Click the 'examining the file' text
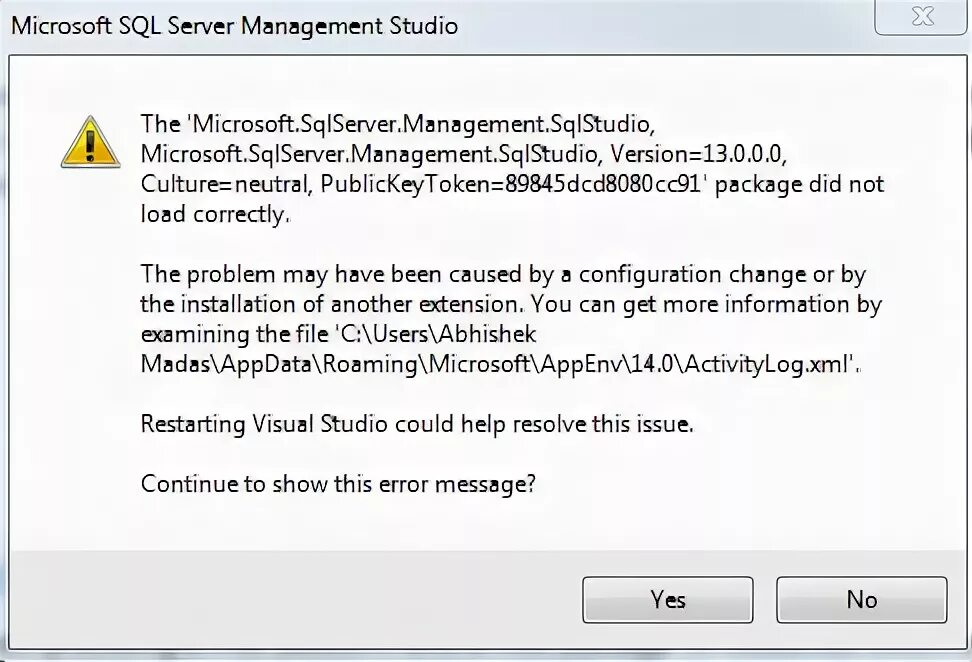This screenshot has width=972, height=662. pos(229,335)
